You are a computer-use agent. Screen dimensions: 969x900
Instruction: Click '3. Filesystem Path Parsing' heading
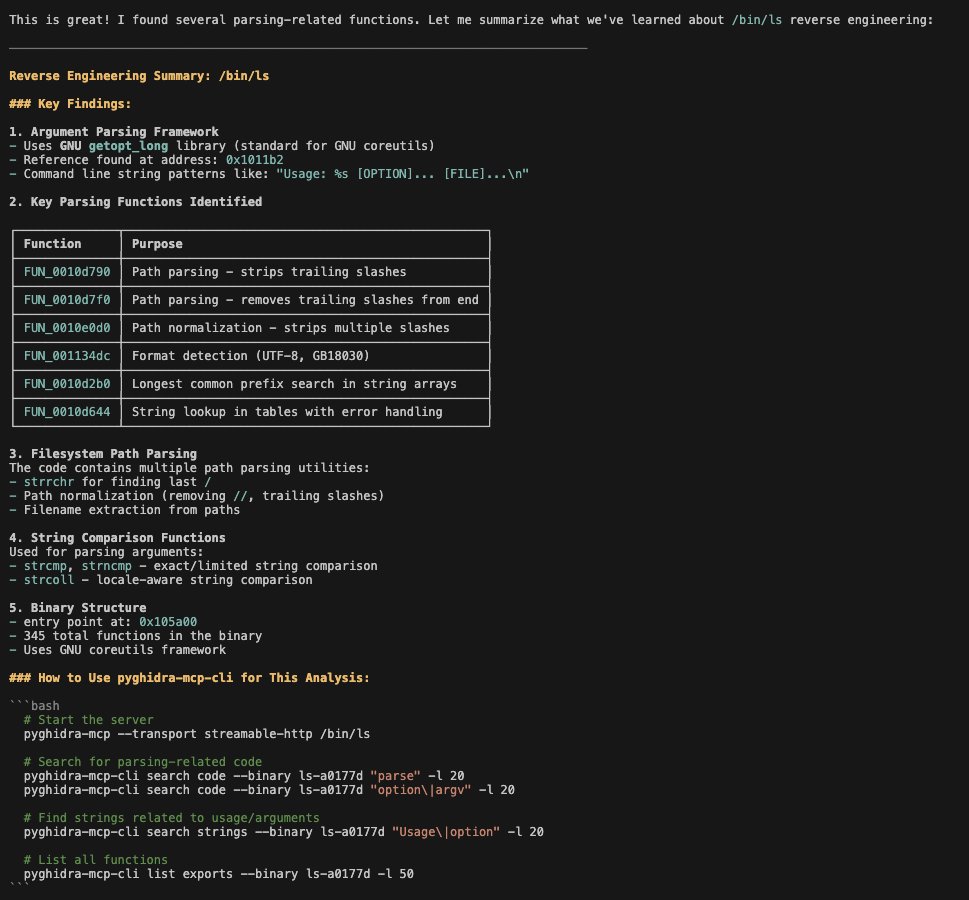[103, 454]
